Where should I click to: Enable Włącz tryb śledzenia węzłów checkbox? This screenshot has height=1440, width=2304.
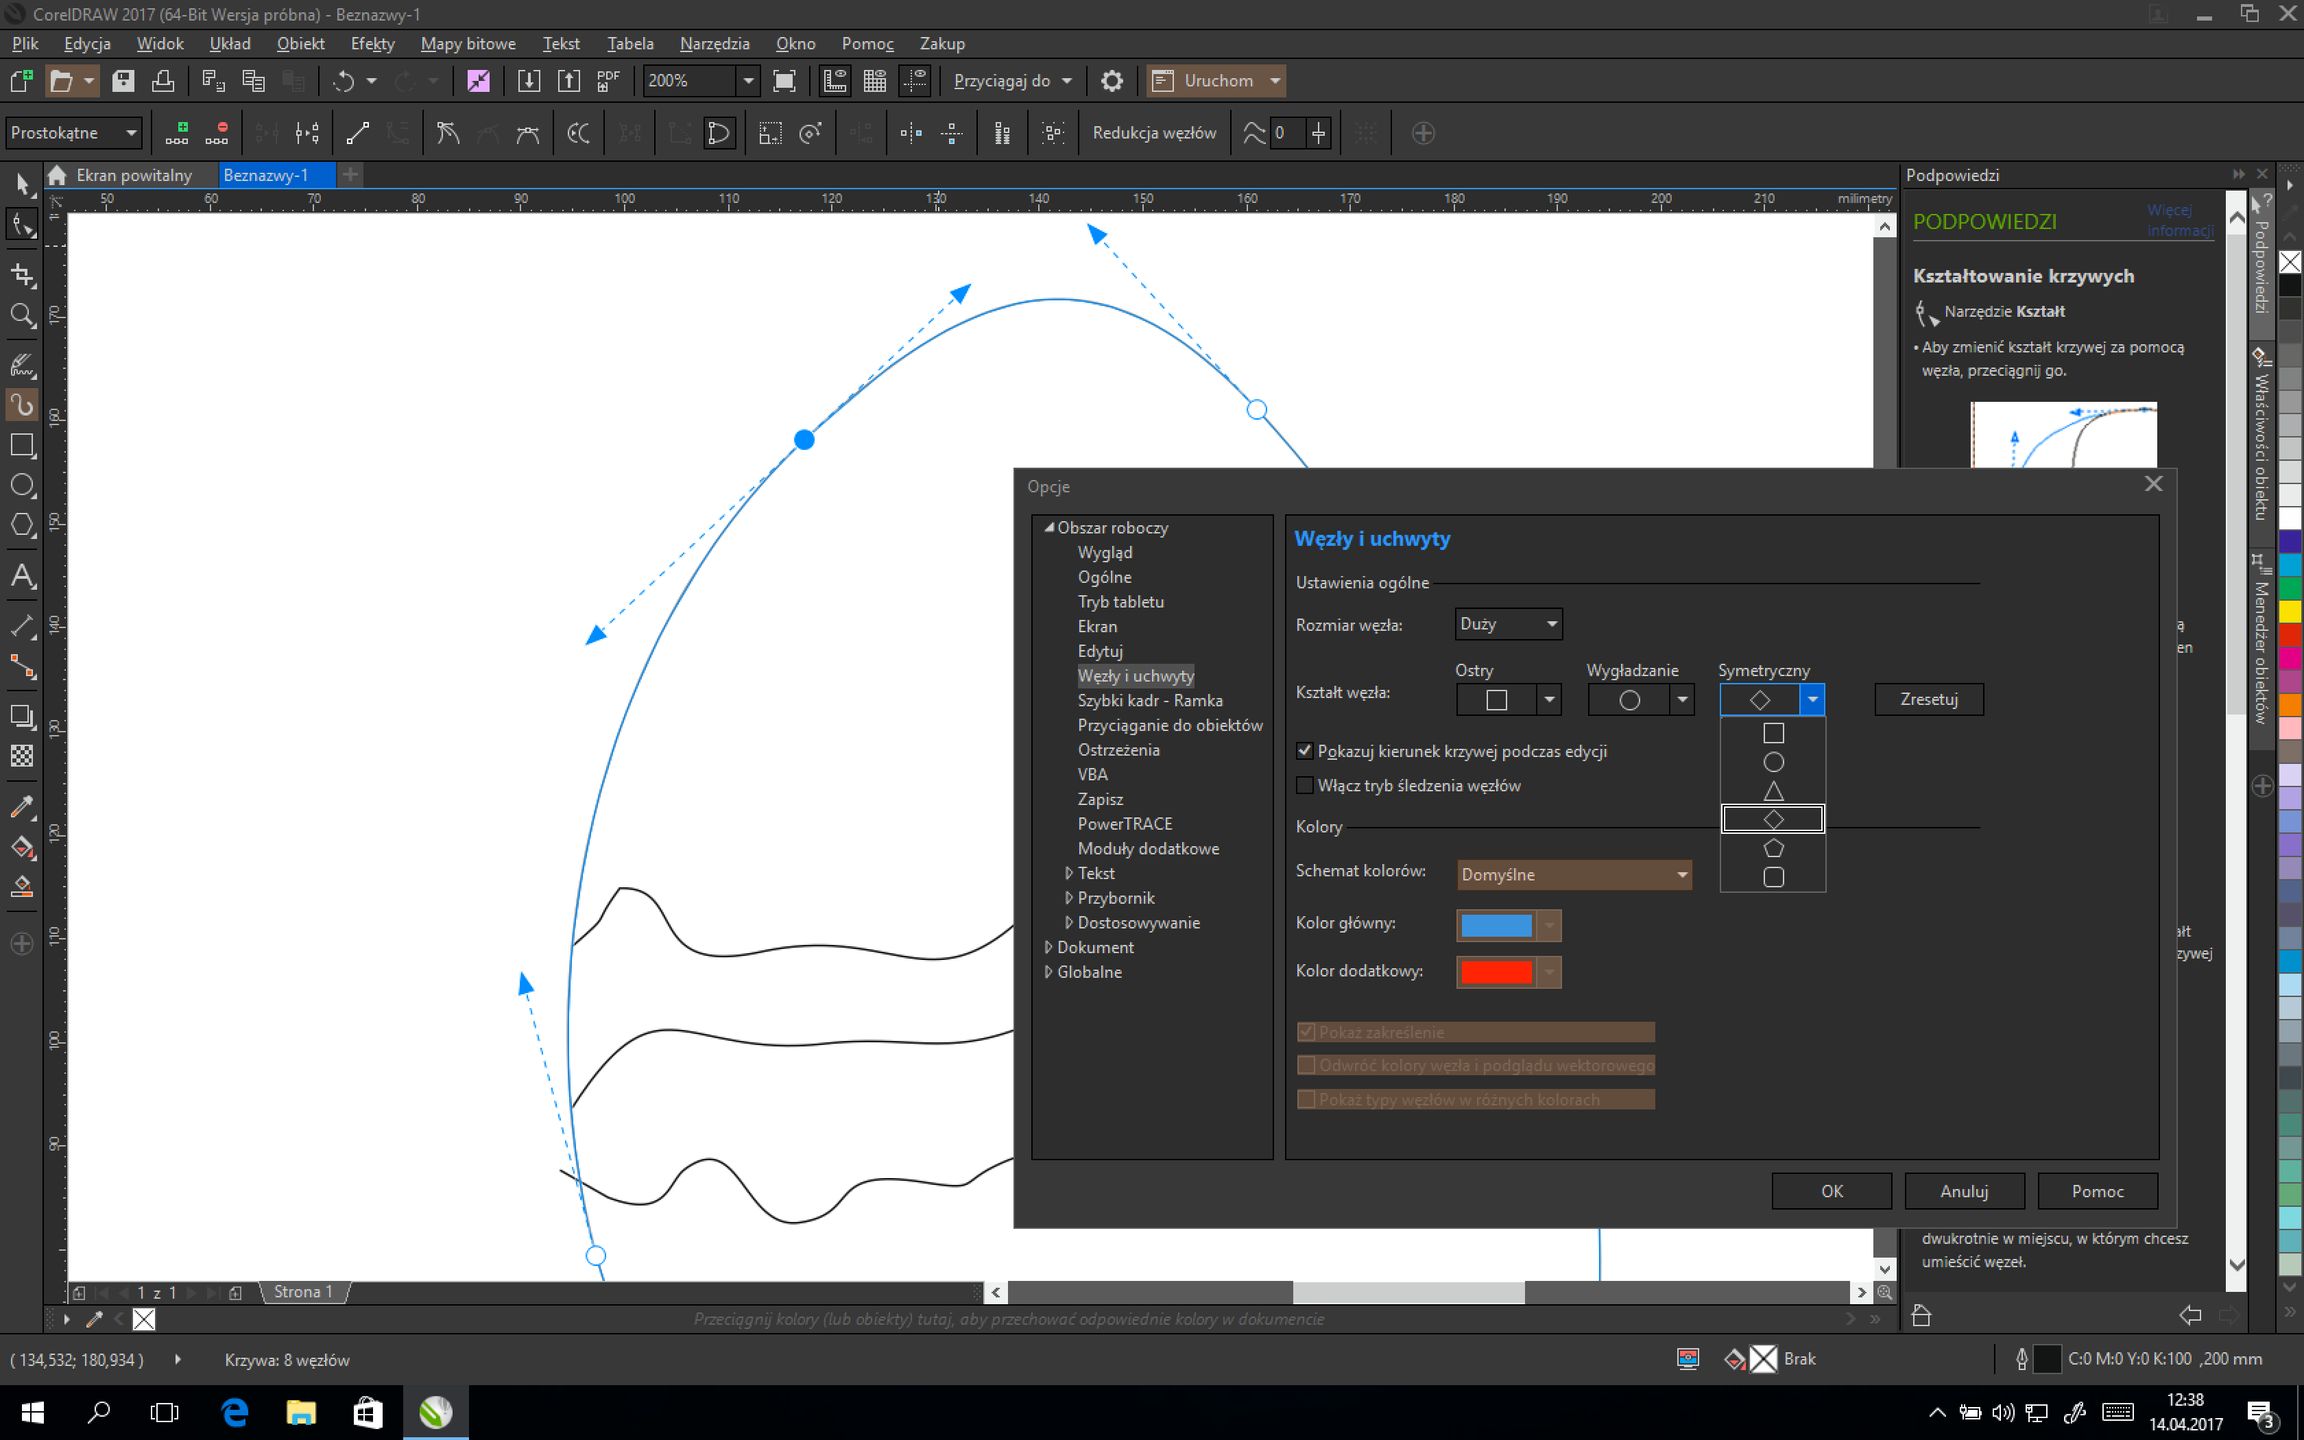[1304, 786]
